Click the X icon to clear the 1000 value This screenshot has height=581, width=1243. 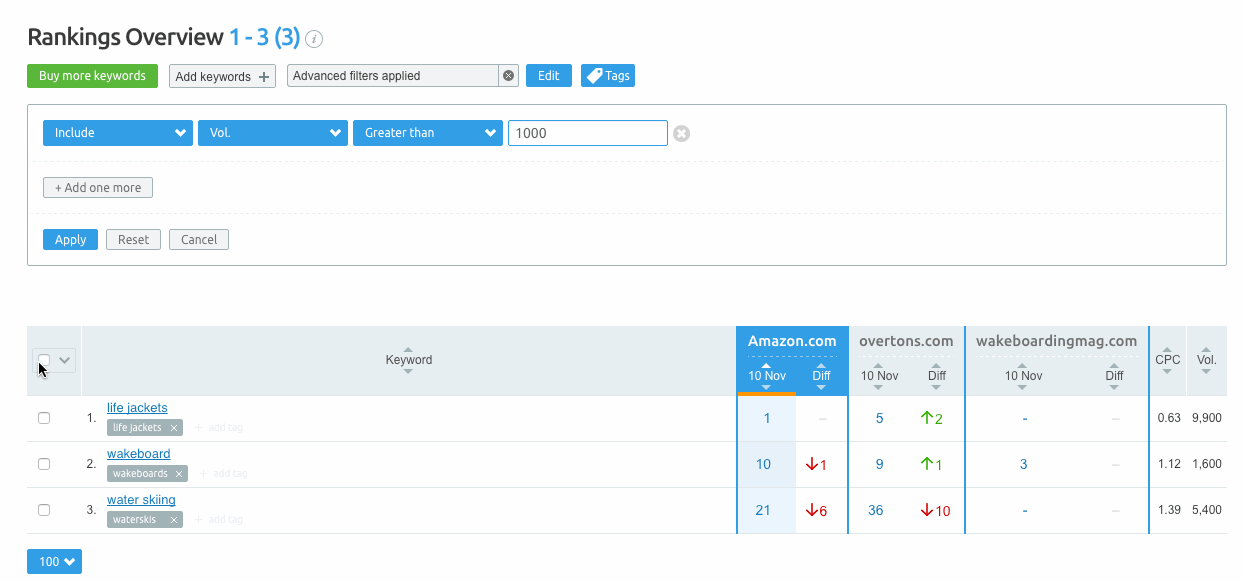click(x=681, y=133)
